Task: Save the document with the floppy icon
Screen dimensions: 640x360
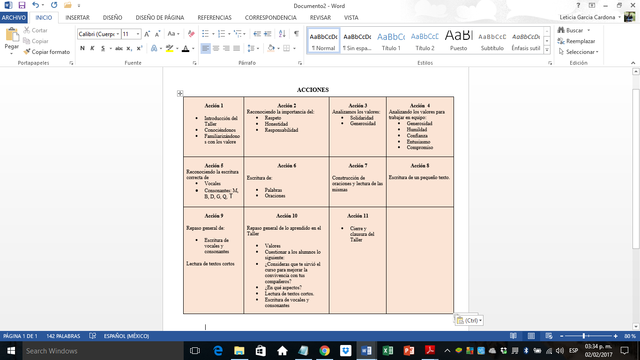Action: 22,5
